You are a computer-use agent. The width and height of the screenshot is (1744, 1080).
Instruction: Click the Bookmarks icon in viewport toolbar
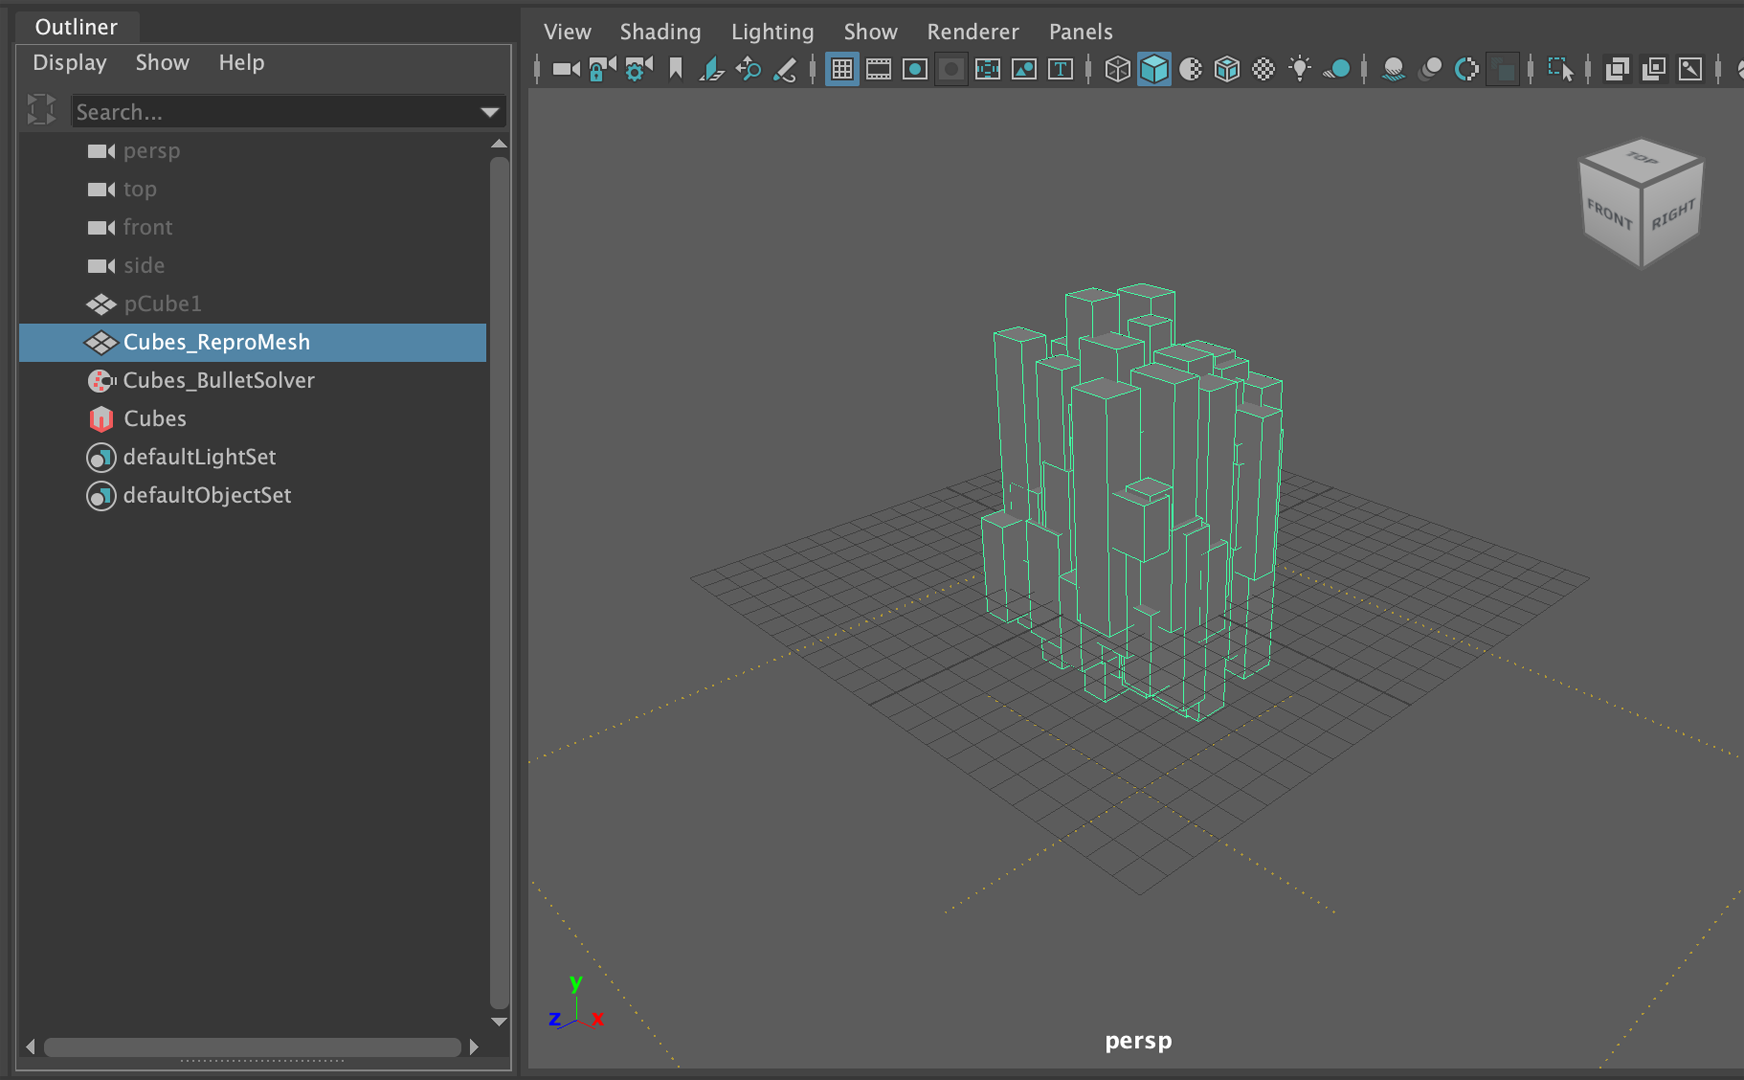pyautogui.click(x=676, y=69)
